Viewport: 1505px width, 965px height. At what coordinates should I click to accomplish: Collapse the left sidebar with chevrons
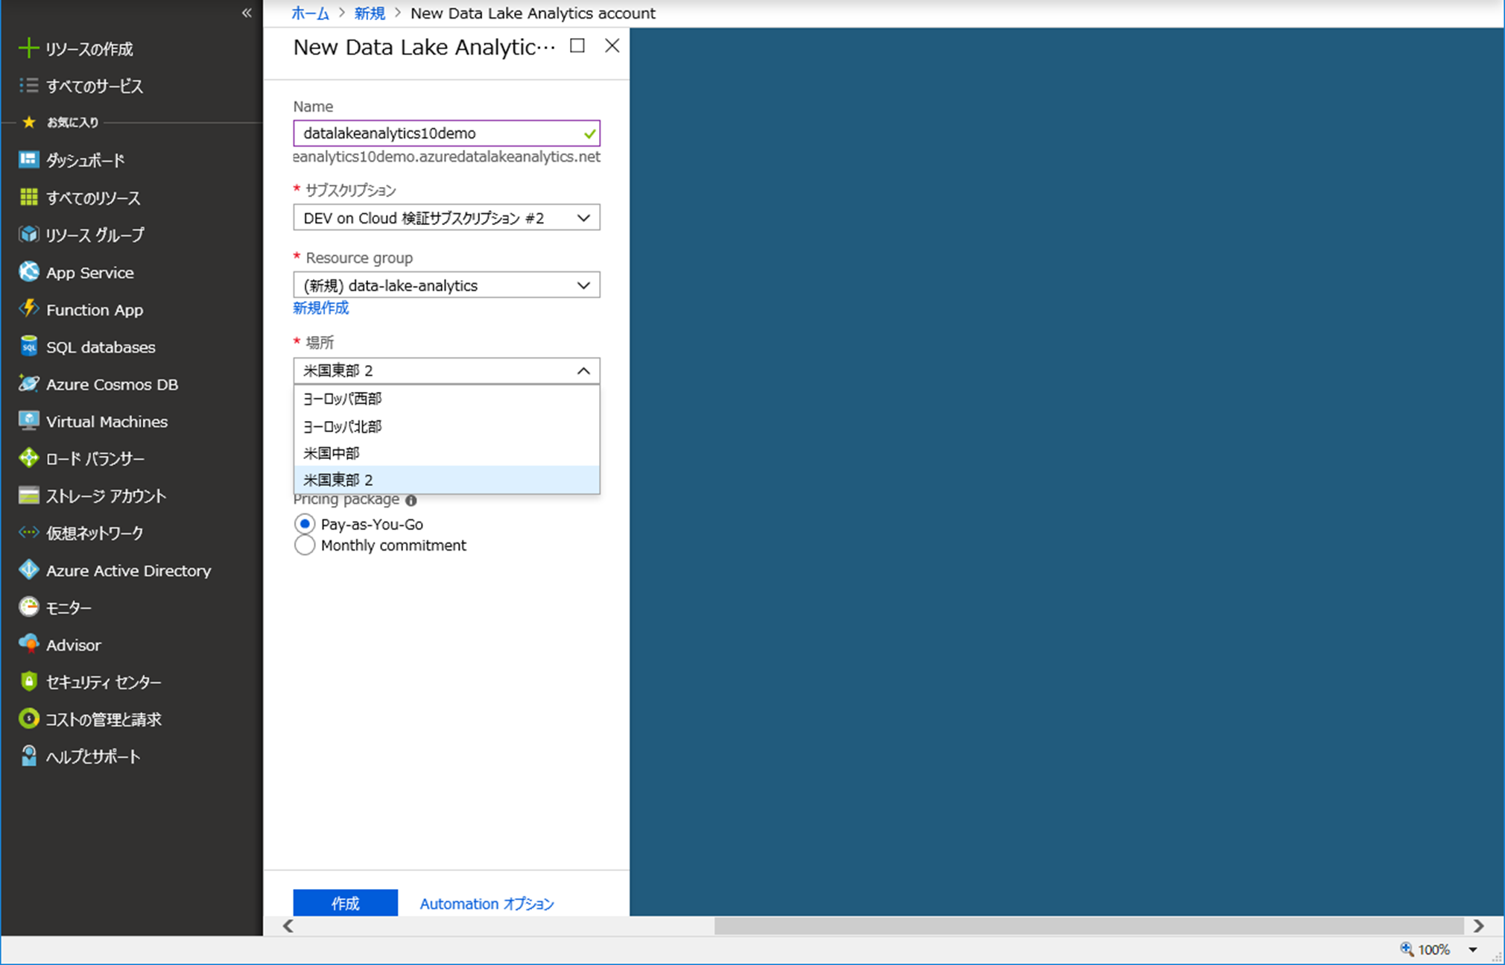246,13
